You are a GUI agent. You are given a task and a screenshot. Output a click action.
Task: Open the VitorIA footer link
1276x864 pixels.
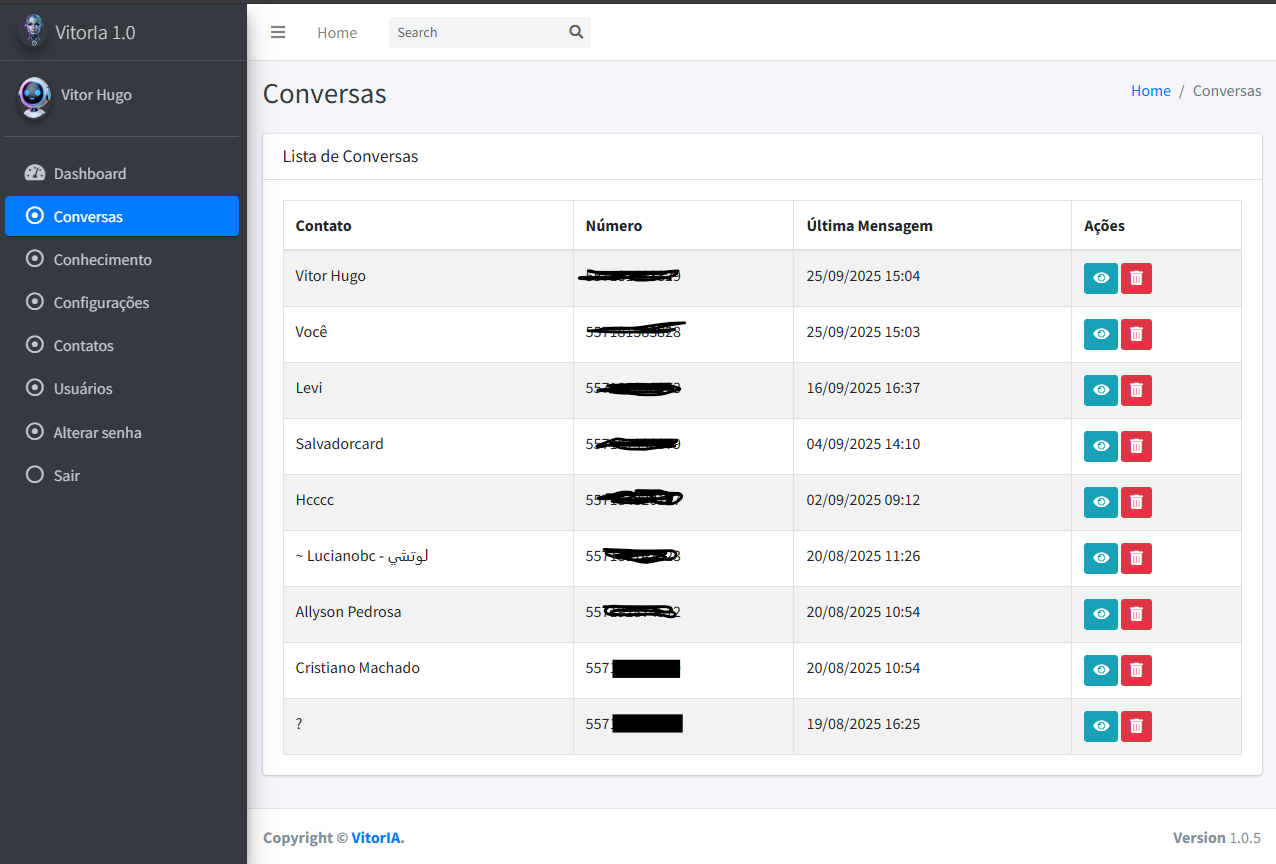pyautogui.click(x=376, y=838)
